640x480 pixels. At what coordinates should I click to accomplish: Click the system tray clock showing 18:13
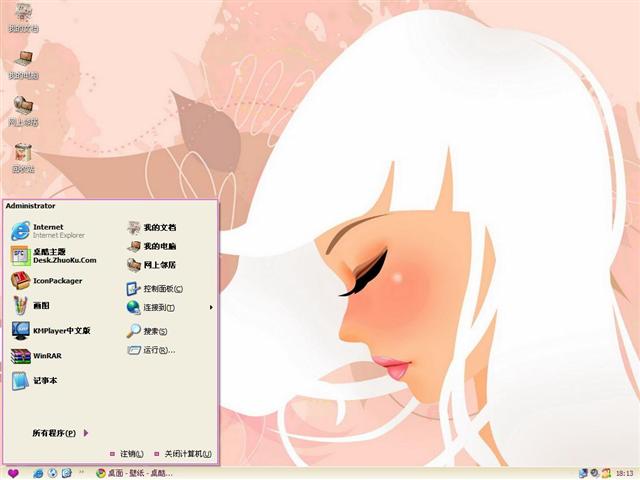tap(625, 472)
